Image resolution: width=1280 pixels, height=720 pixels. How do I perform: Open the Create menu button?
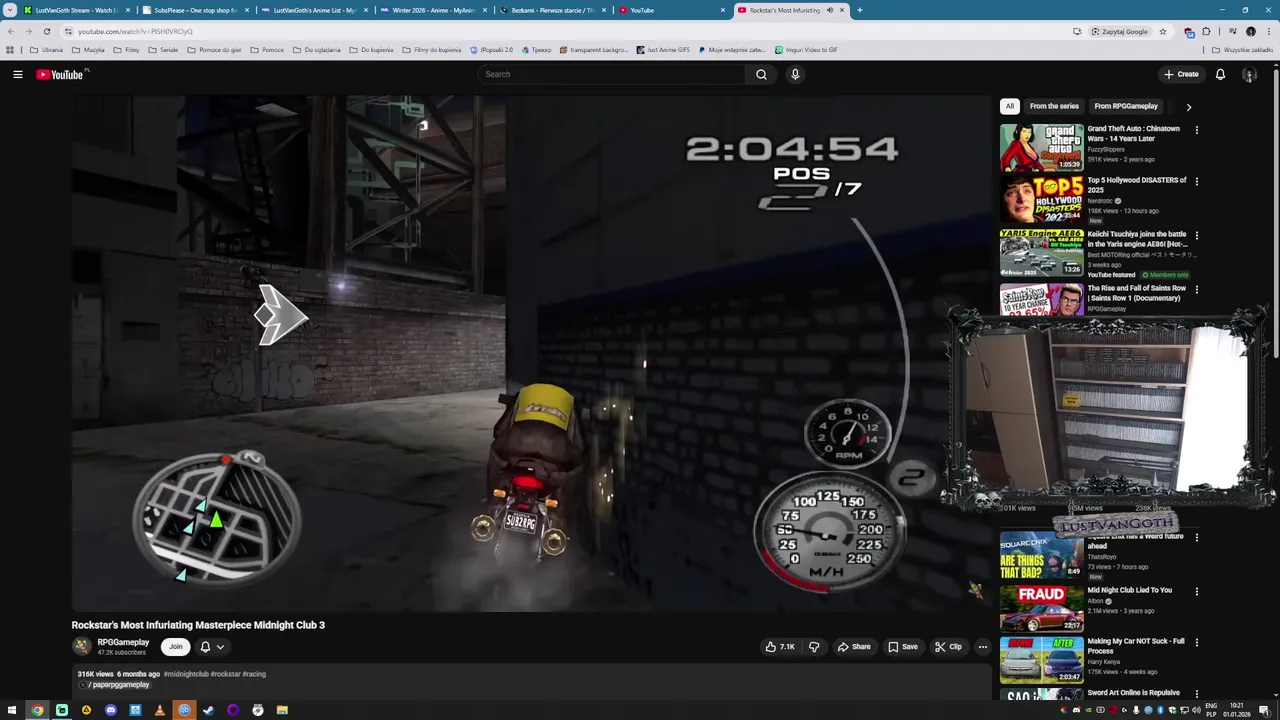(1181, 74)
